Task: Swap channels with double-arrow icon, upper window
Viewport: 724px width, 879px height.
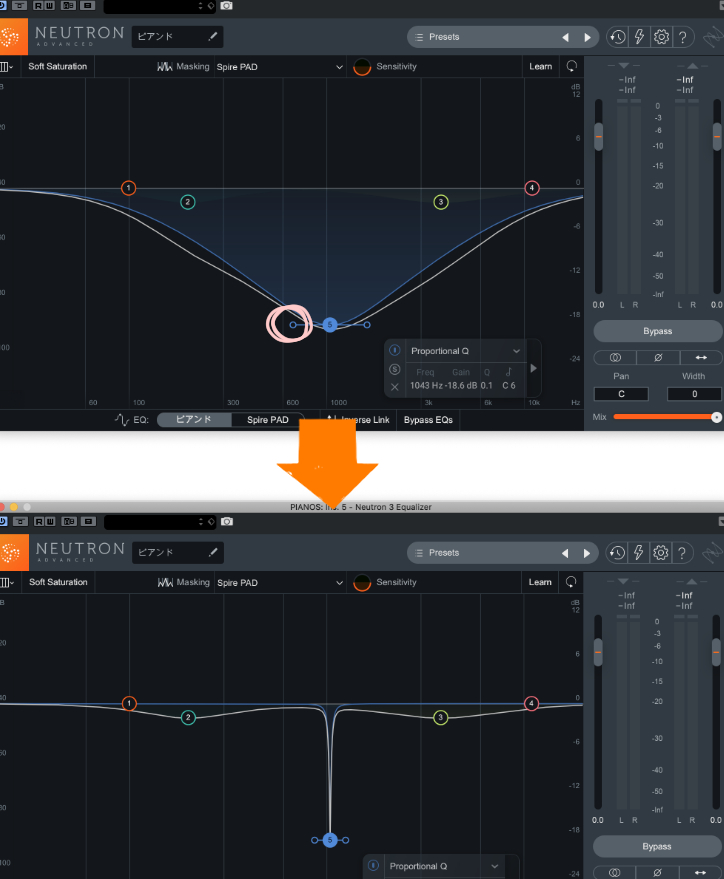Action: pyautogui.click(x=701, y=358)
